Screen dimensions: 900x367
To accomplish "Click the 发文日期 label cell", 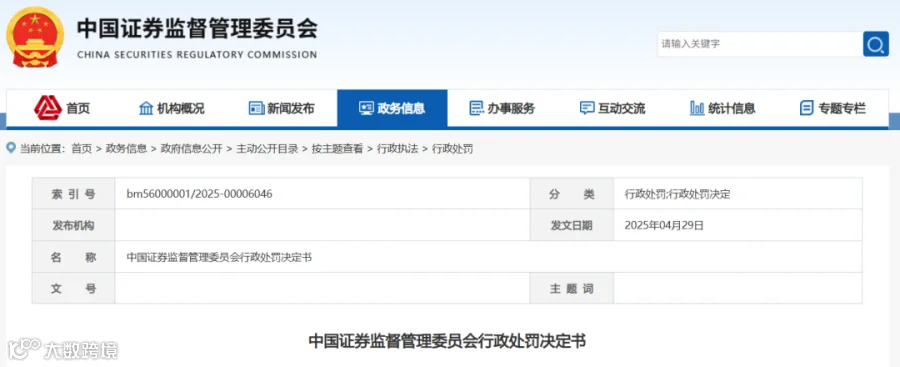I will (x=572, y=226).
